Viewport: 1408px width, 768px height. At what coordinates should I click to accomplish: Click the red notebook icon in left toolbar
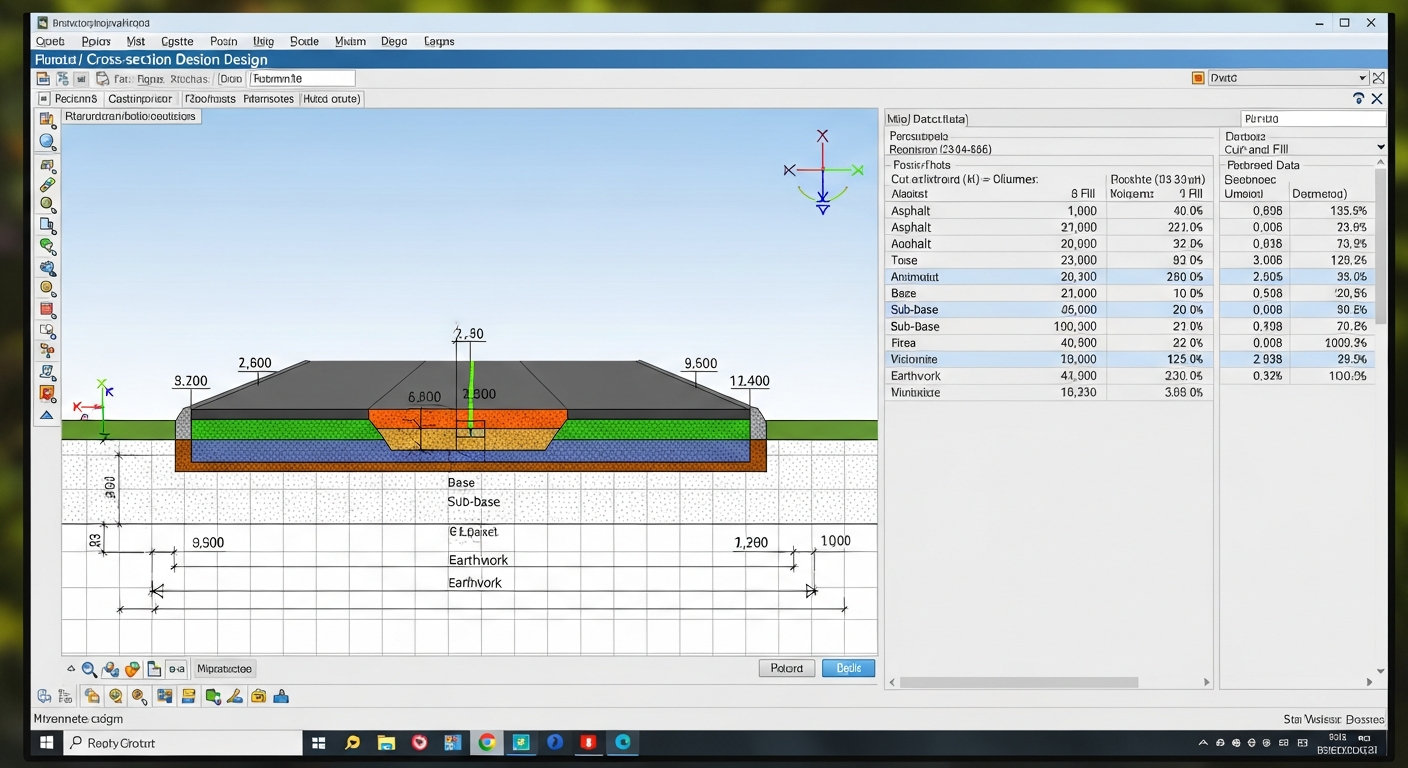pos(47,309)
